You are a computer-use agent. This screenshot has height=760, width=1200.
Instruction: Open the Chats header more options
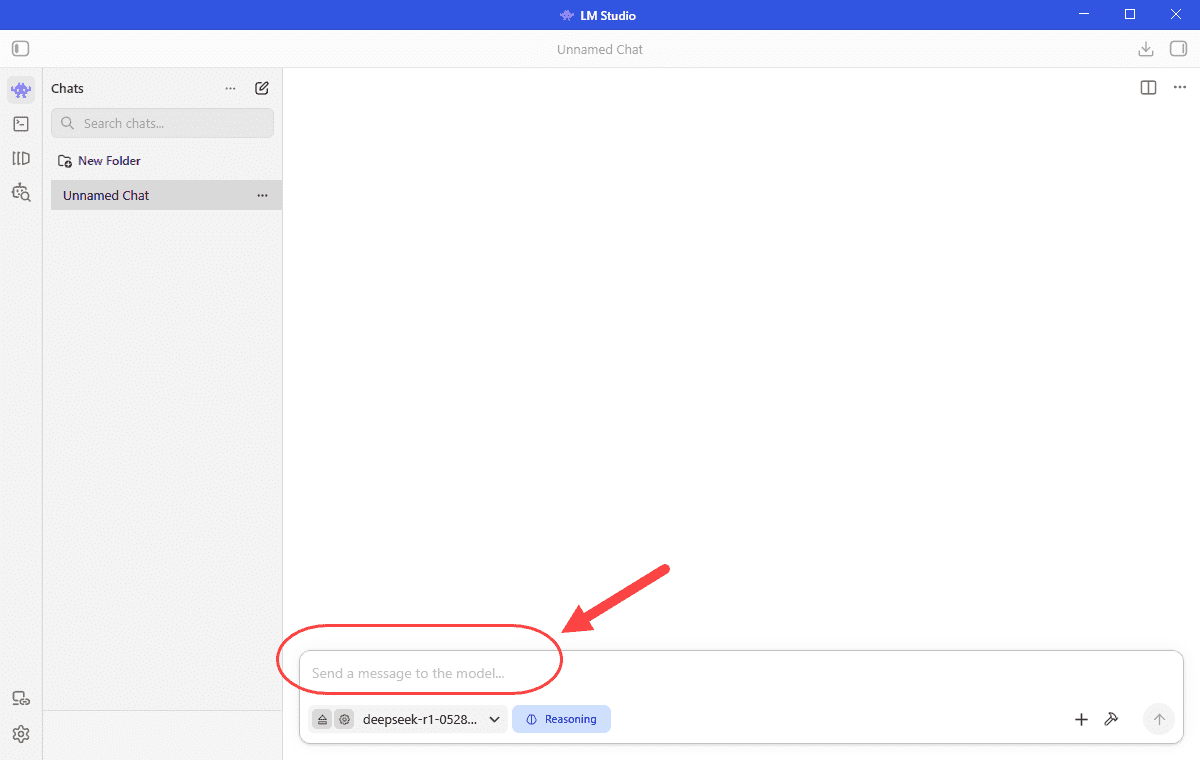click(231, 88)
